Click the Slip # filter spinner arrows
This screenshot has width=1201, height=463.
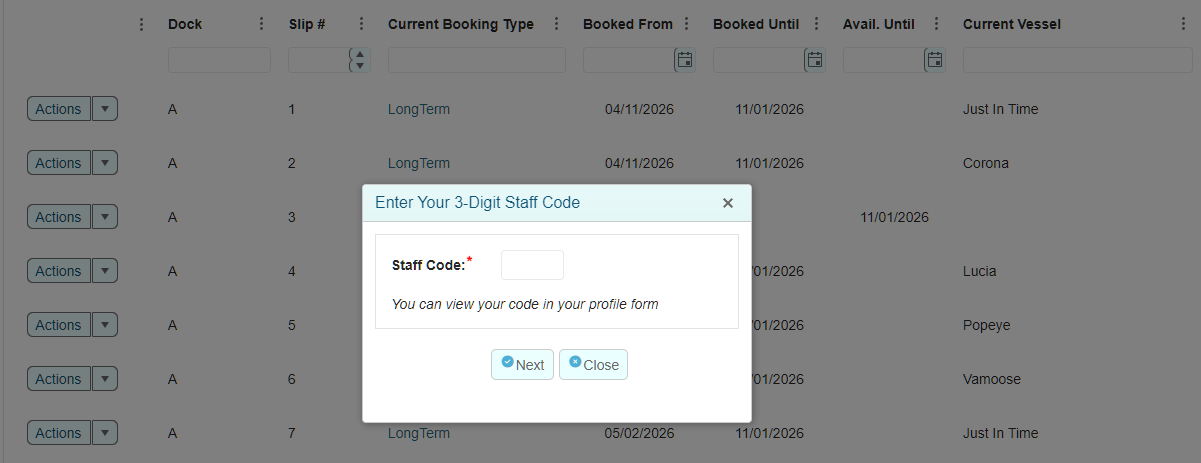tap(360, 60)
